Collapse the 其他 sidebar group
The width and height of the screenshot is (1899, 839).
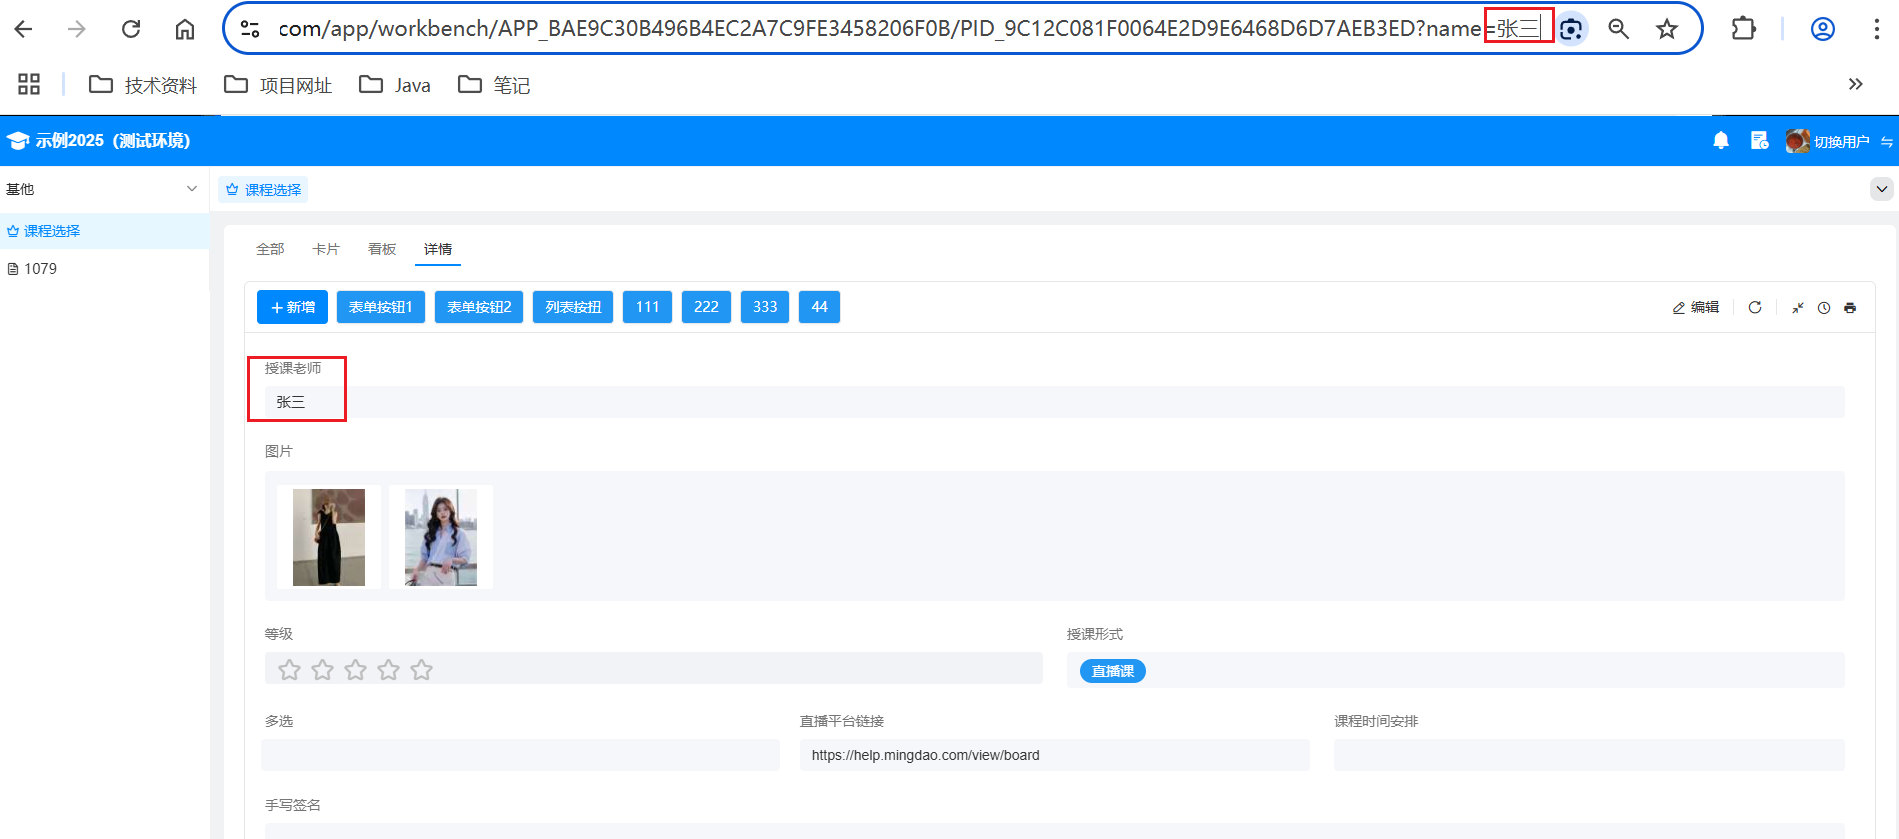(191, 189)
